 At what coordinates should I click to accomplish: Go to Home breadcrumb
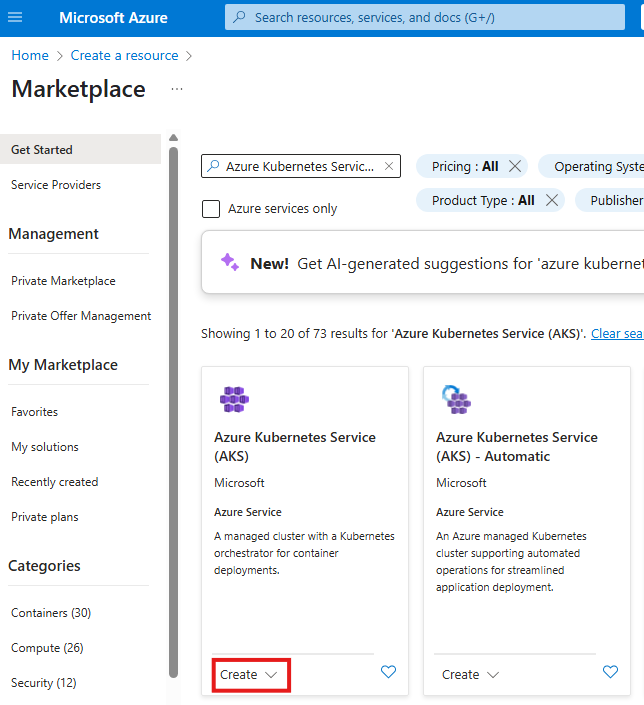(x=30, y=55)
